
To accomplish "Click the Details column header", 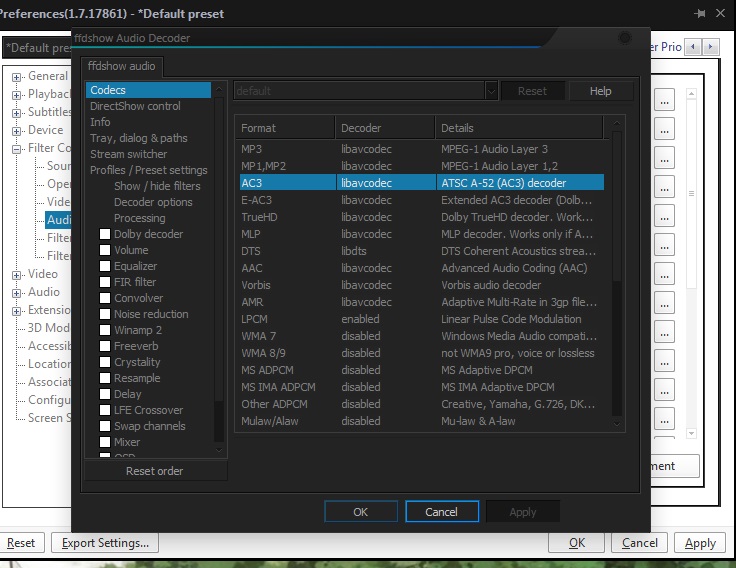I will coord(519,128).
